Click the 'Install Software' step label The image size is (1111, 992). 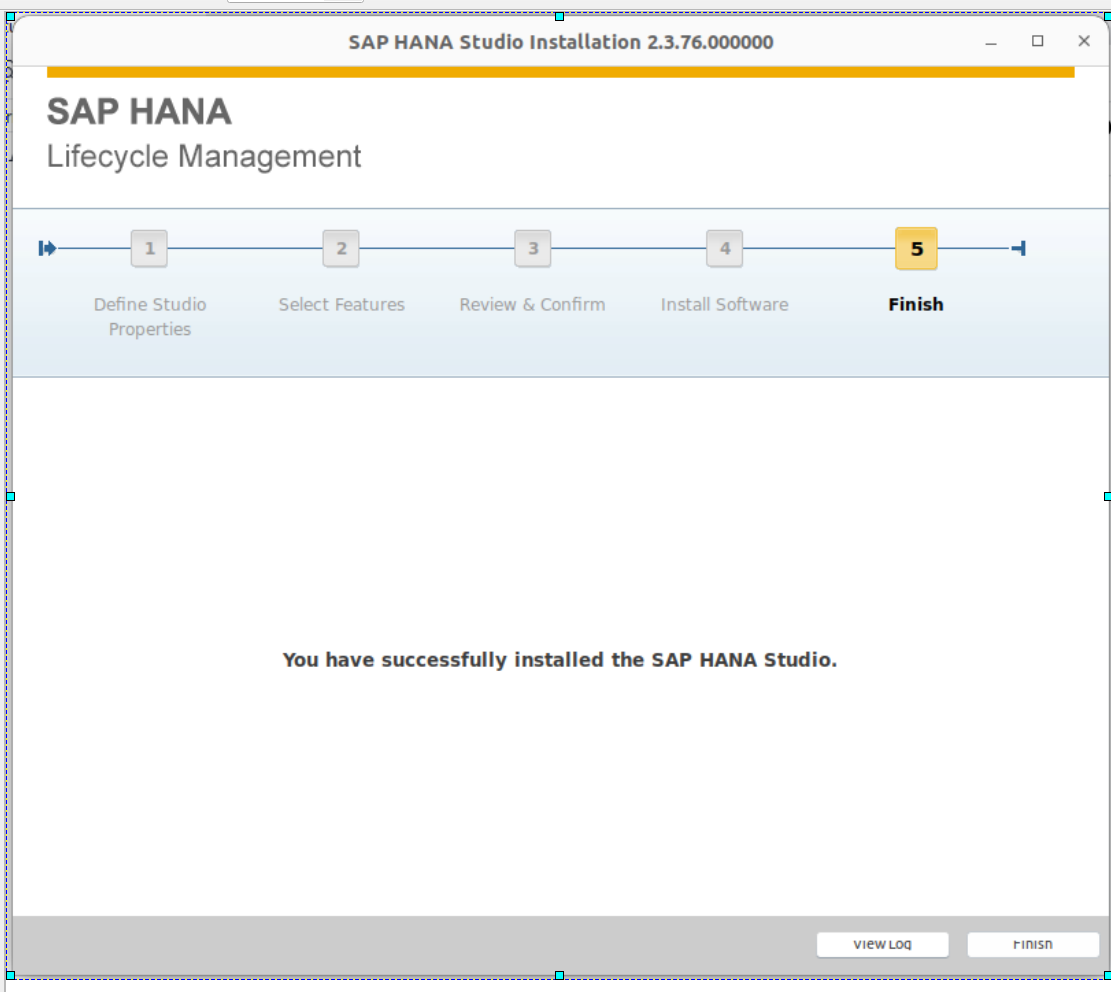pos(724,305)
